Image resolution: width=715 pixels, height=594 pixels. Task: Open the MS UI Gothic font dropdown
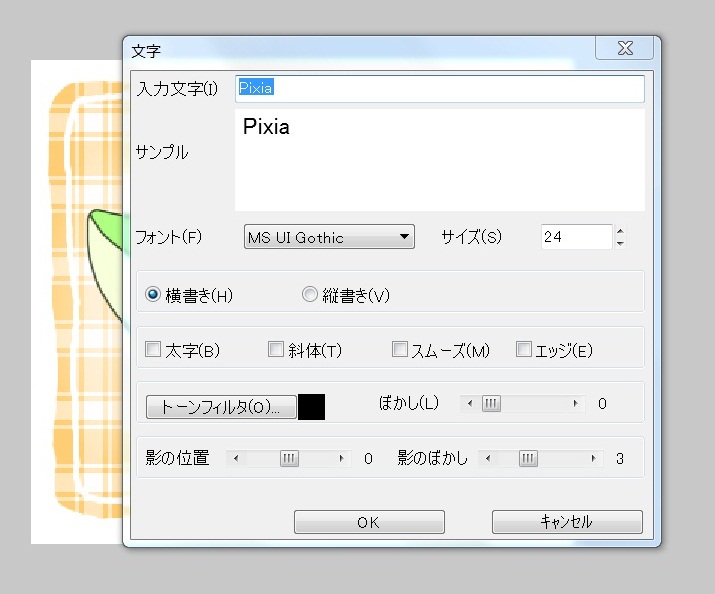point(329,237)
